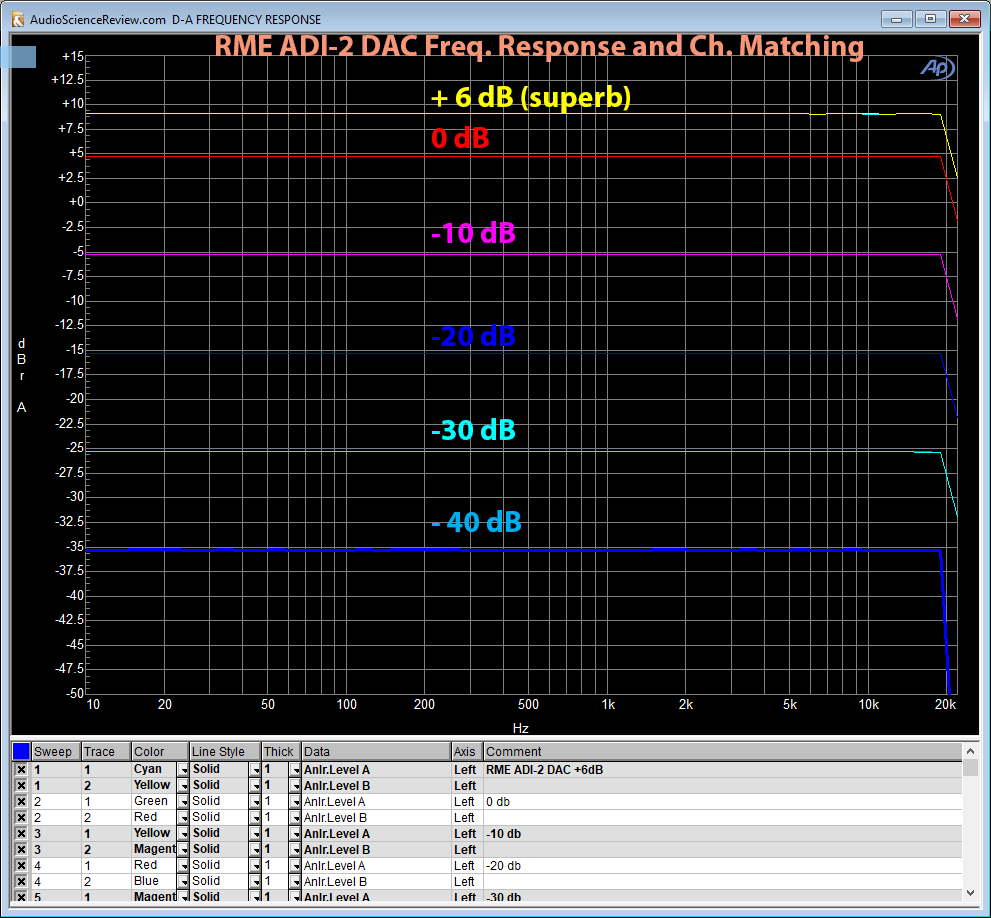Toggle visibility checkbox for Green 0 db trace

pos(21,802)
